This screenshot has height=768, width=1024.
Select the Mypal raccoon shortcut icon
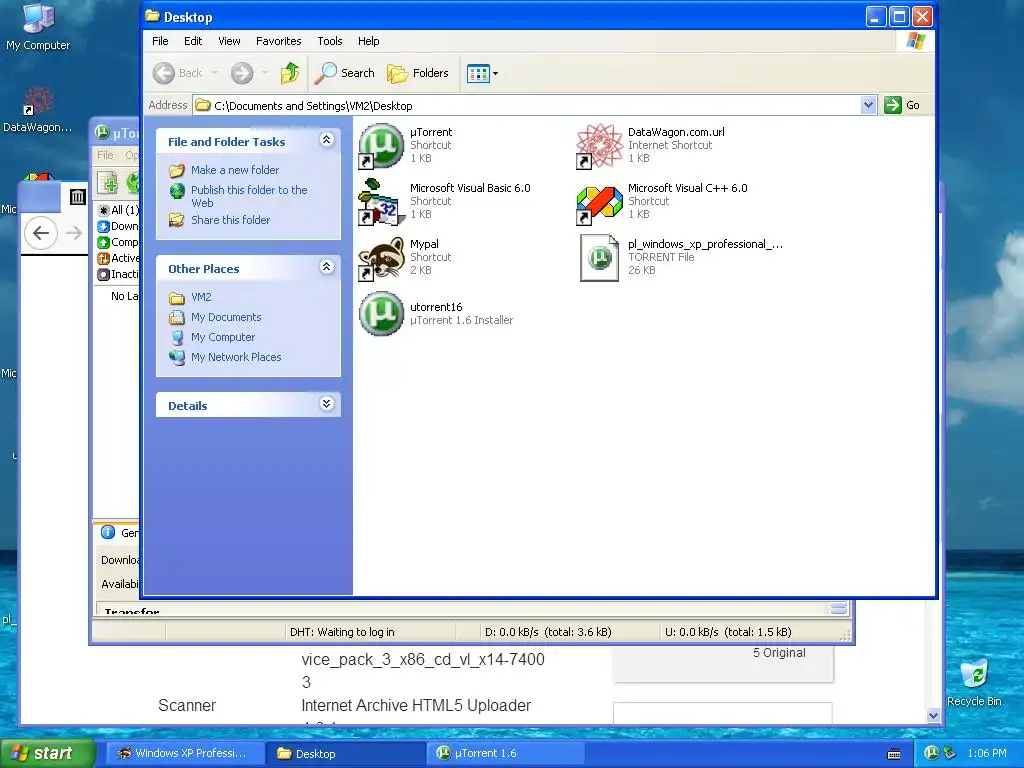point(381,259)
